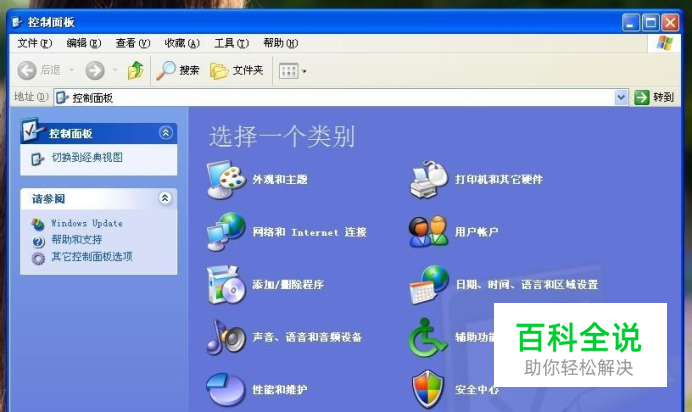Click the Back (后退) arrow icon
This screenshot has height=412, width=692.
tap(27, 70)
